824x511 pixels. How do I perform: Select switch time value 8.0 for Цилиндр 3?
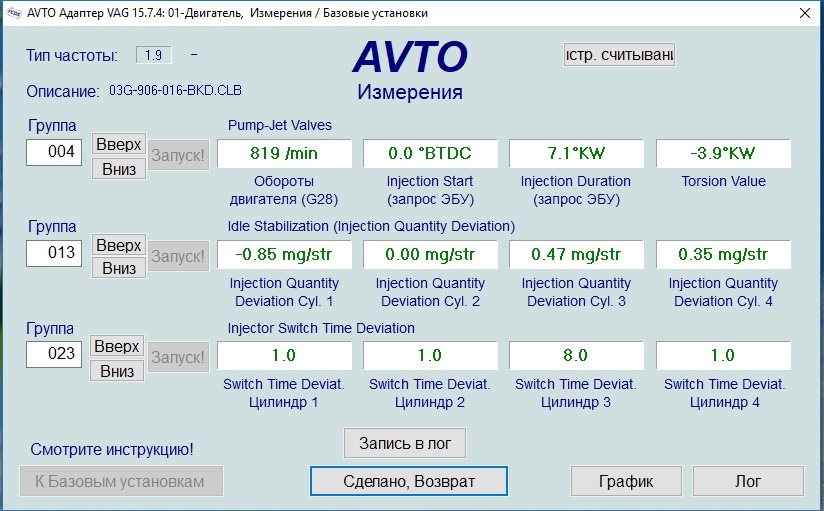(x=576, y=355)
